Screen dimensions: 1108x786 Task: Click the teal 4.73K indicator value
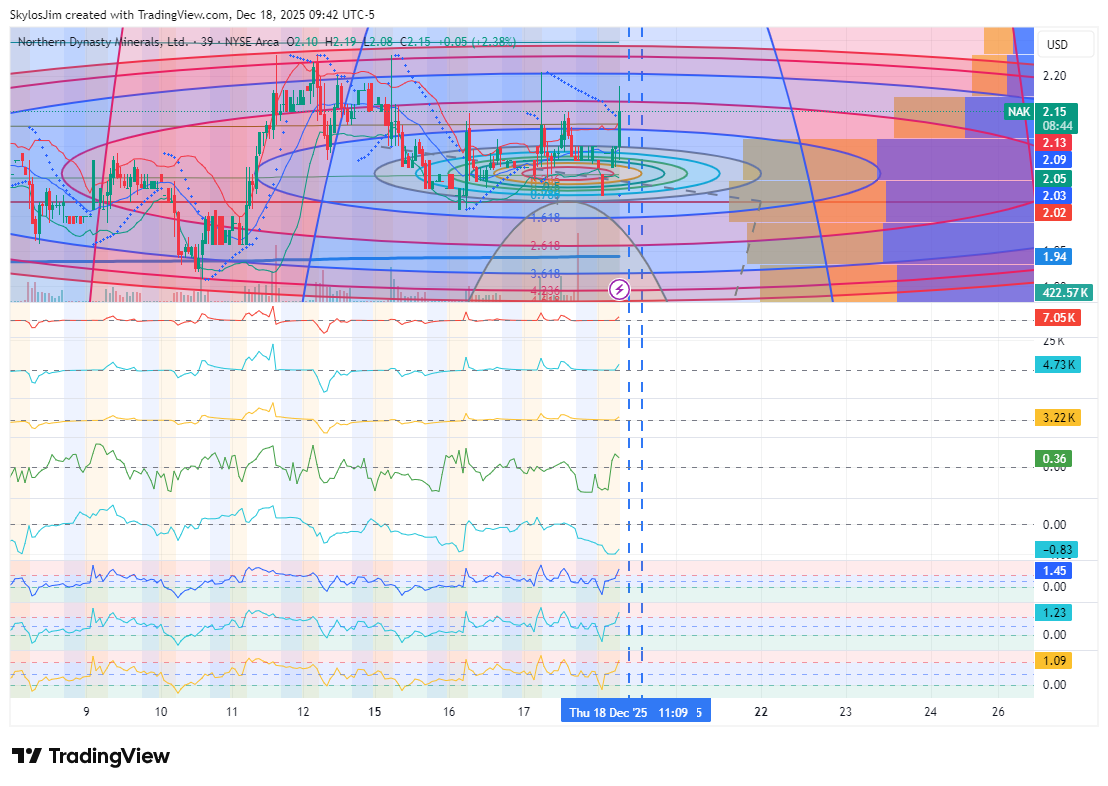click(x=1058, y=365)
